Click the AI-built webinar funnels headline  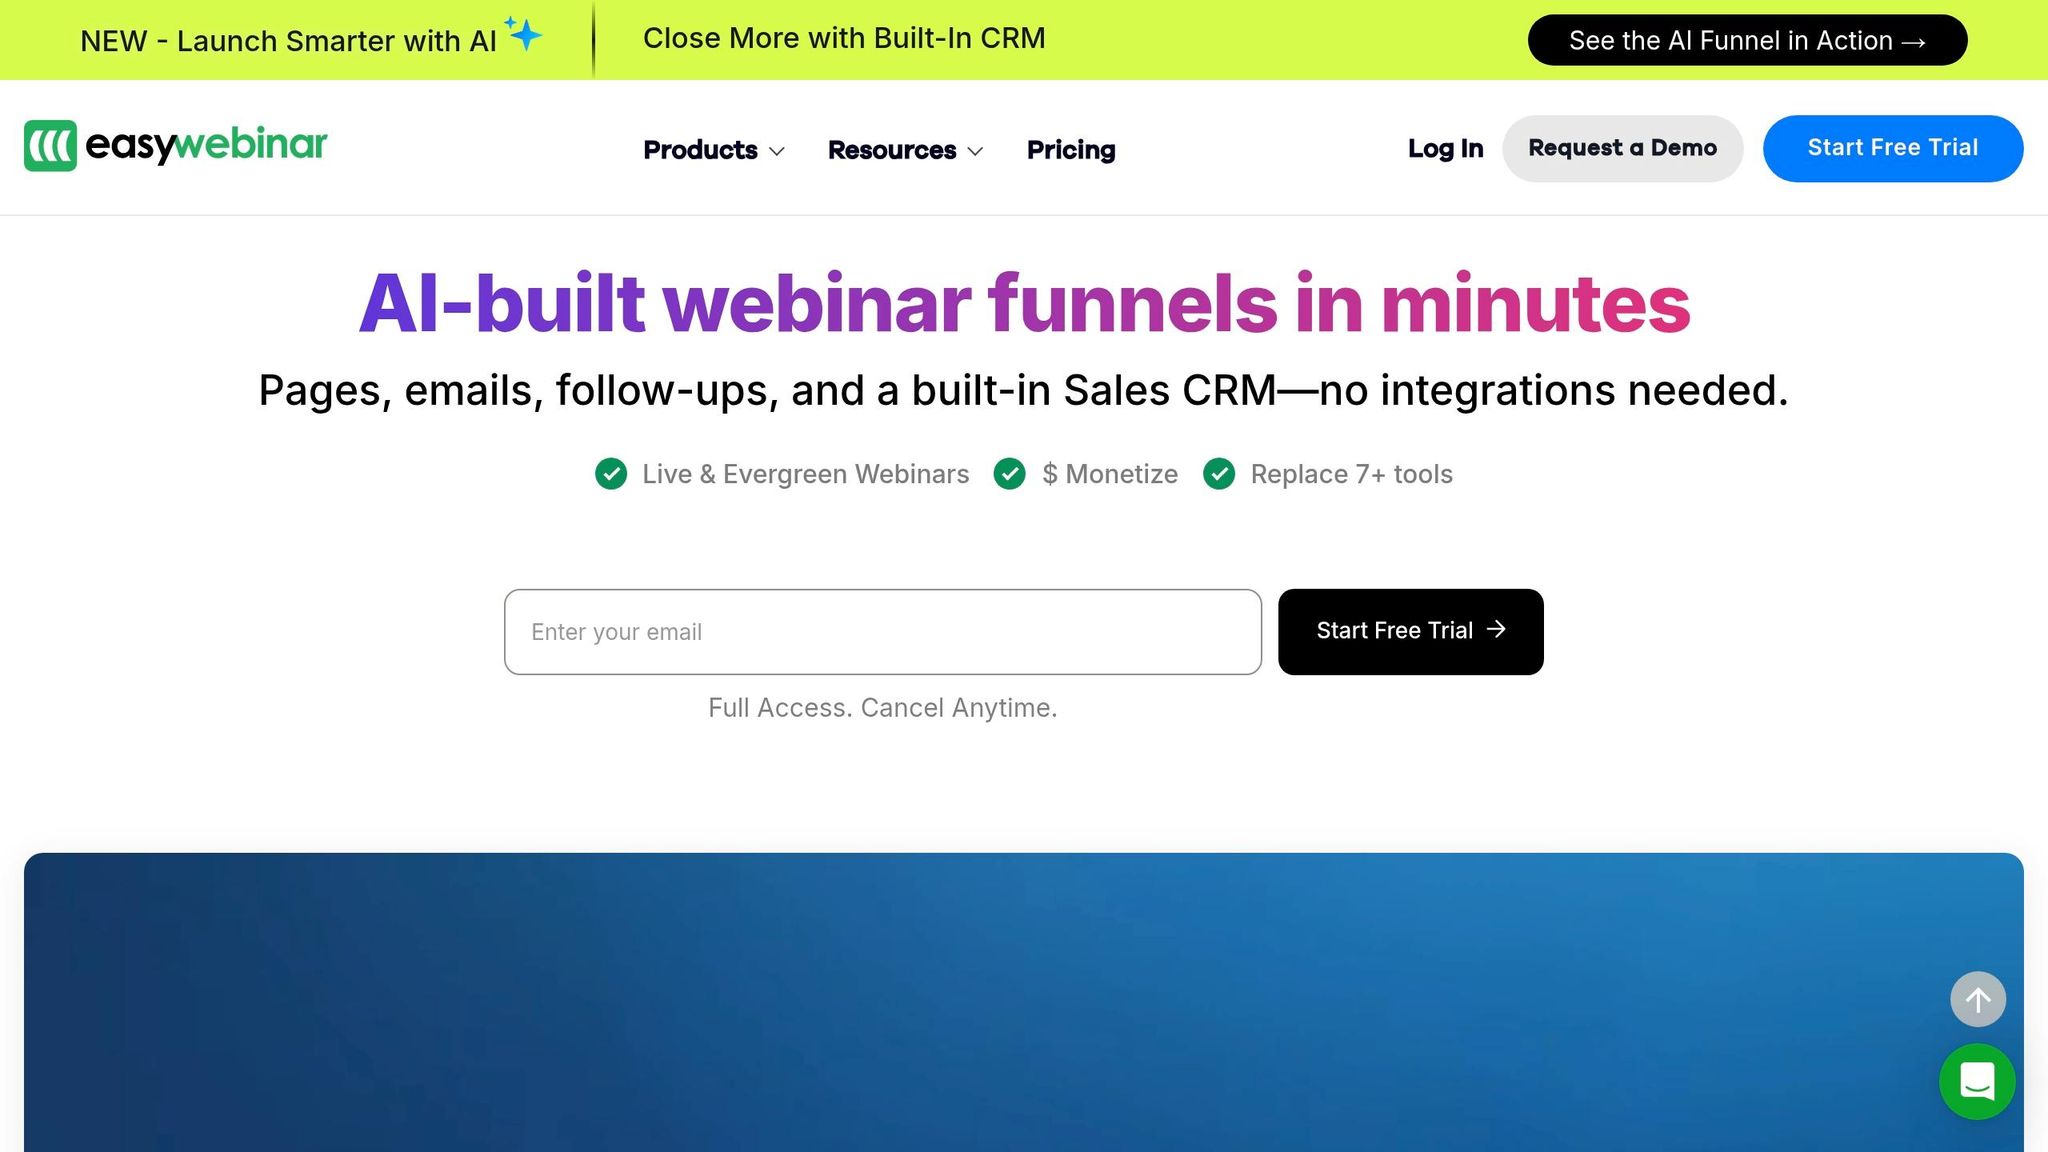click(1024, 303)
